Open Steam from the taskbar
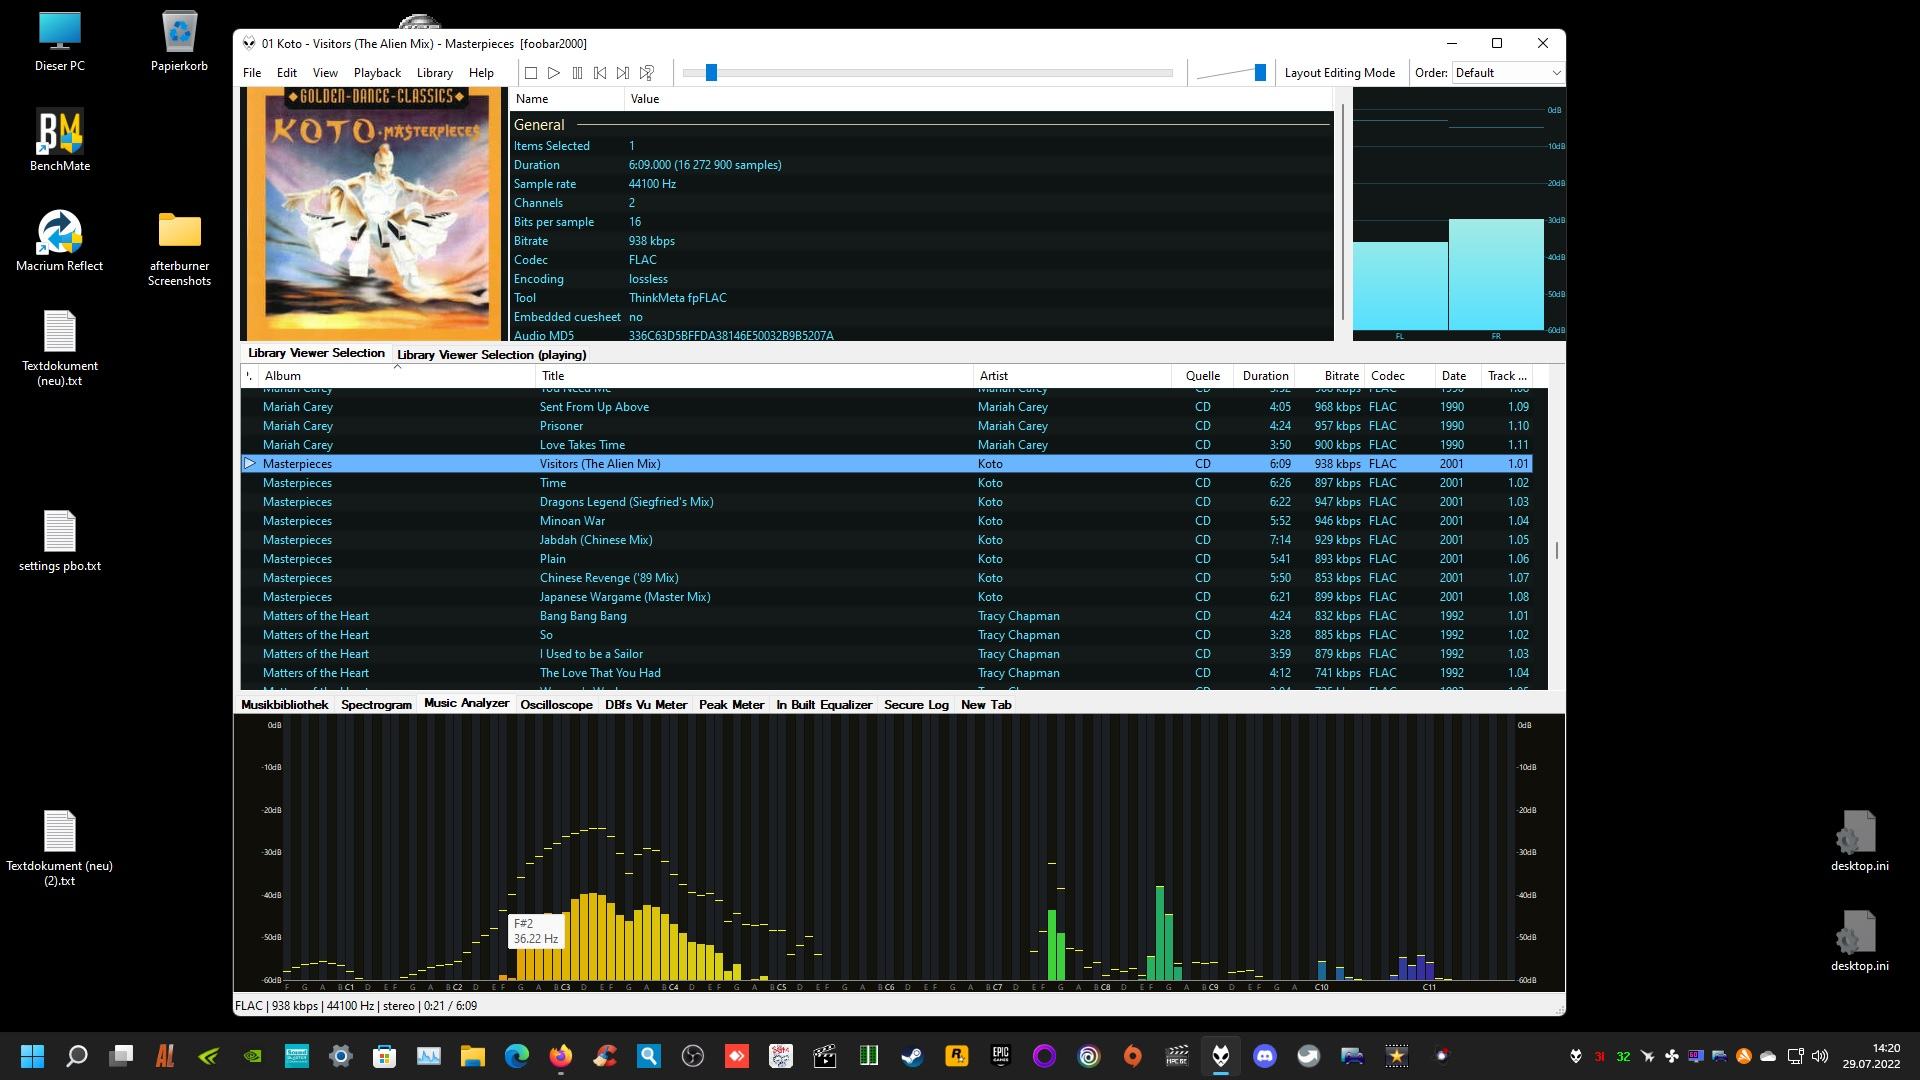The image size is (1920, 1080). [x=913, y=1056]
